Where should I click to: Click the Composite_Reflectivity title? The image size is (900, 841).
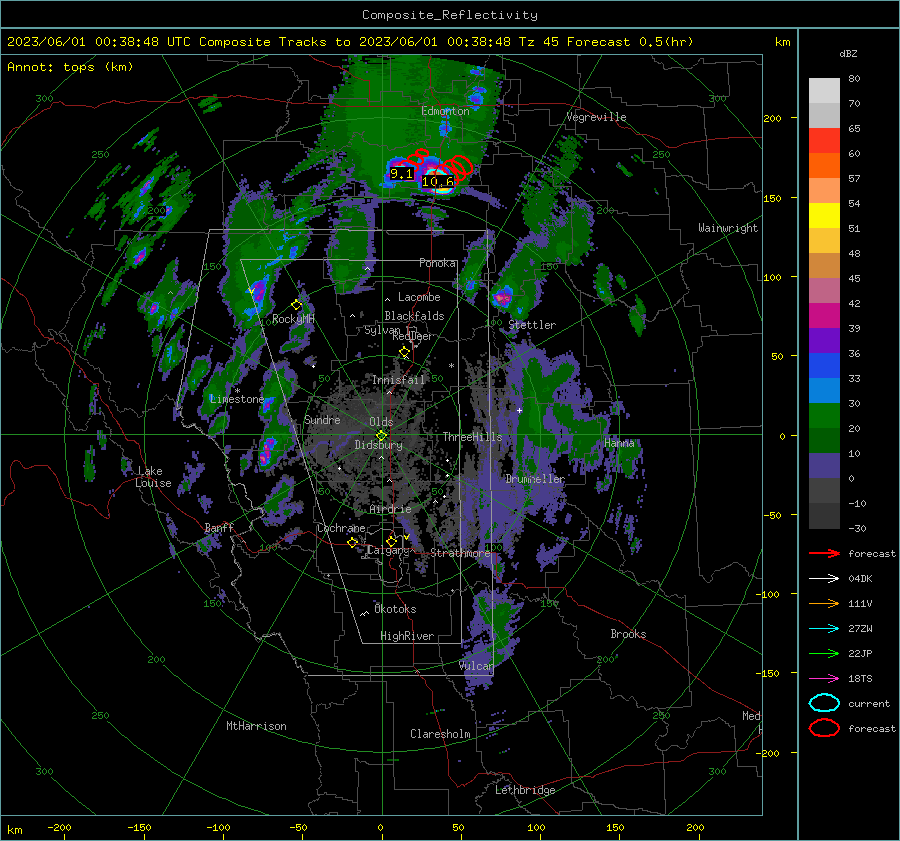coord(449,15)
